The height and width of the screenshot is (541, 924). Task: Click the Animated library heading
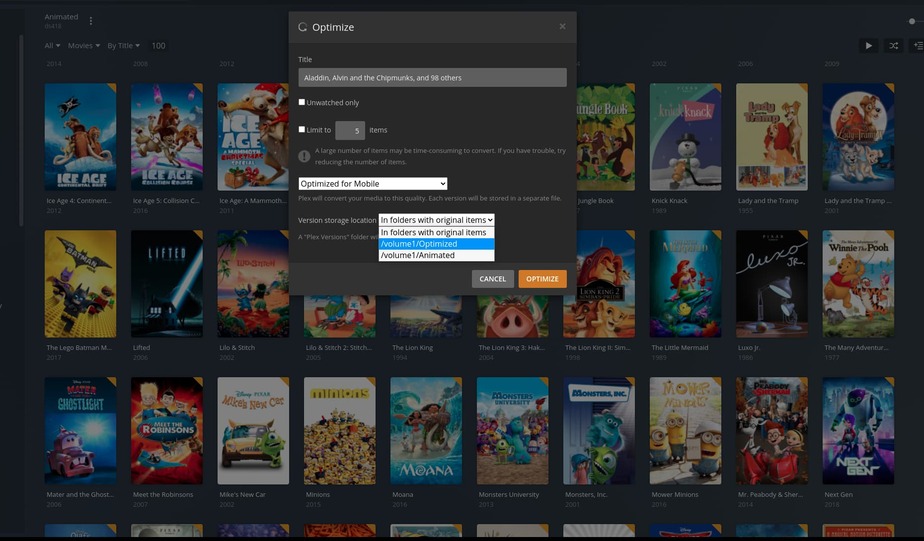click(x=61, y=17)
